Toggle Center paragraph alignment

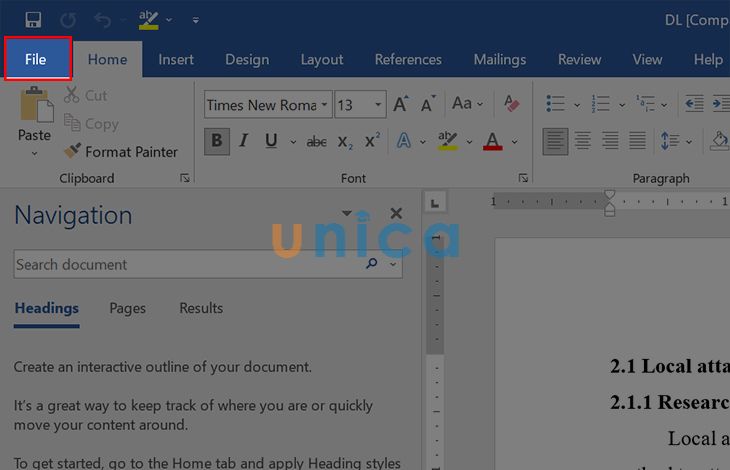click(583, 141)
